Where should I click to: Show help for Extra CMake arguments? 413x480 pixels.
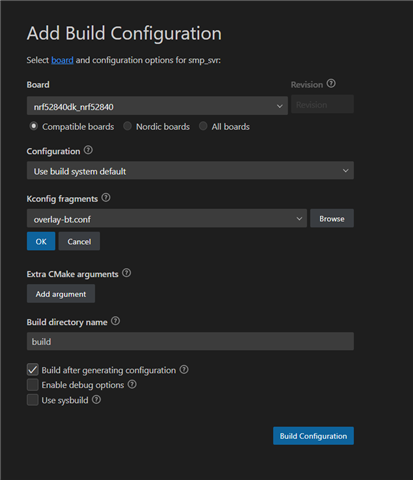tap(126, 273)
